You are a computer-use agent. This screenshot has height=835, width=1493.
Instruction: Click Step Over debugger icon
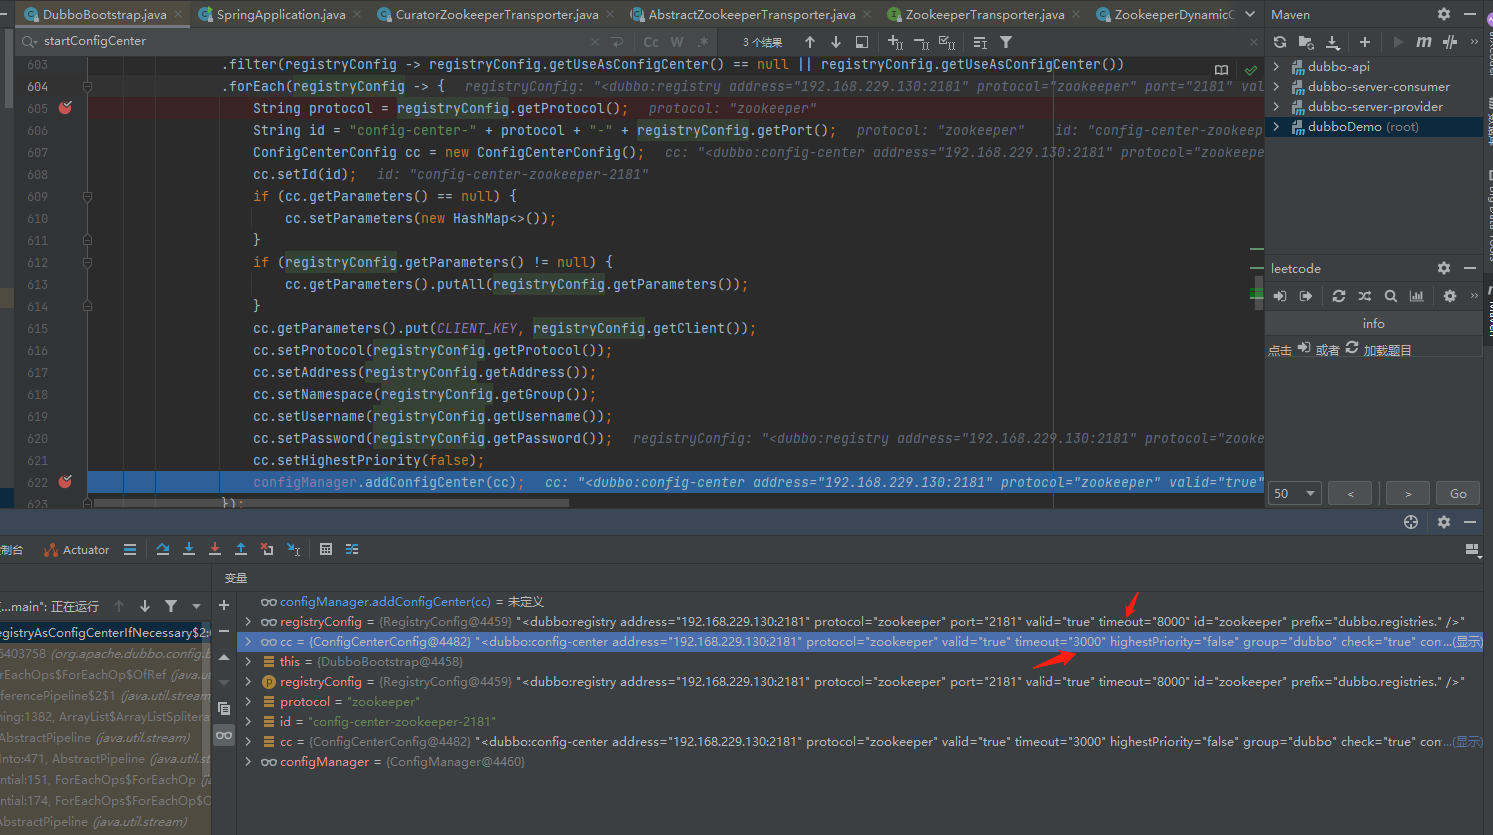pos(163,549)
